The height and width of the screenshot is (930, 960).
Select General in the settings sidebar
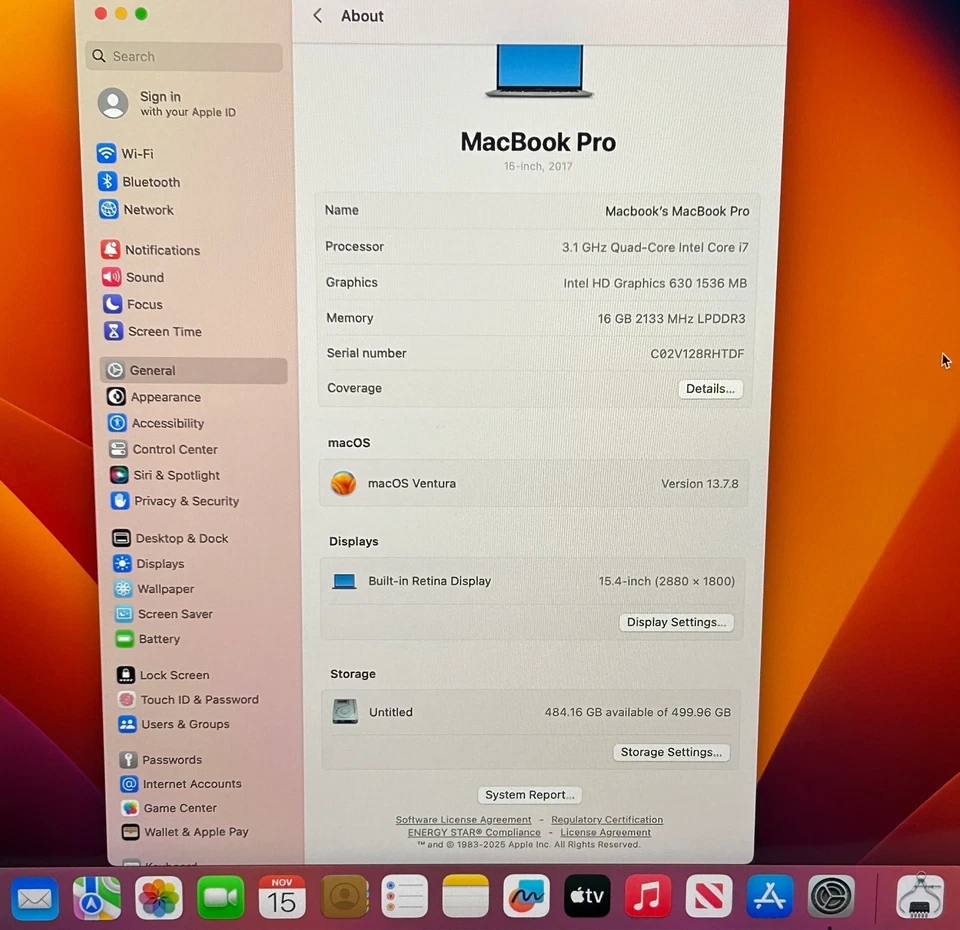(x=152, y=370)
